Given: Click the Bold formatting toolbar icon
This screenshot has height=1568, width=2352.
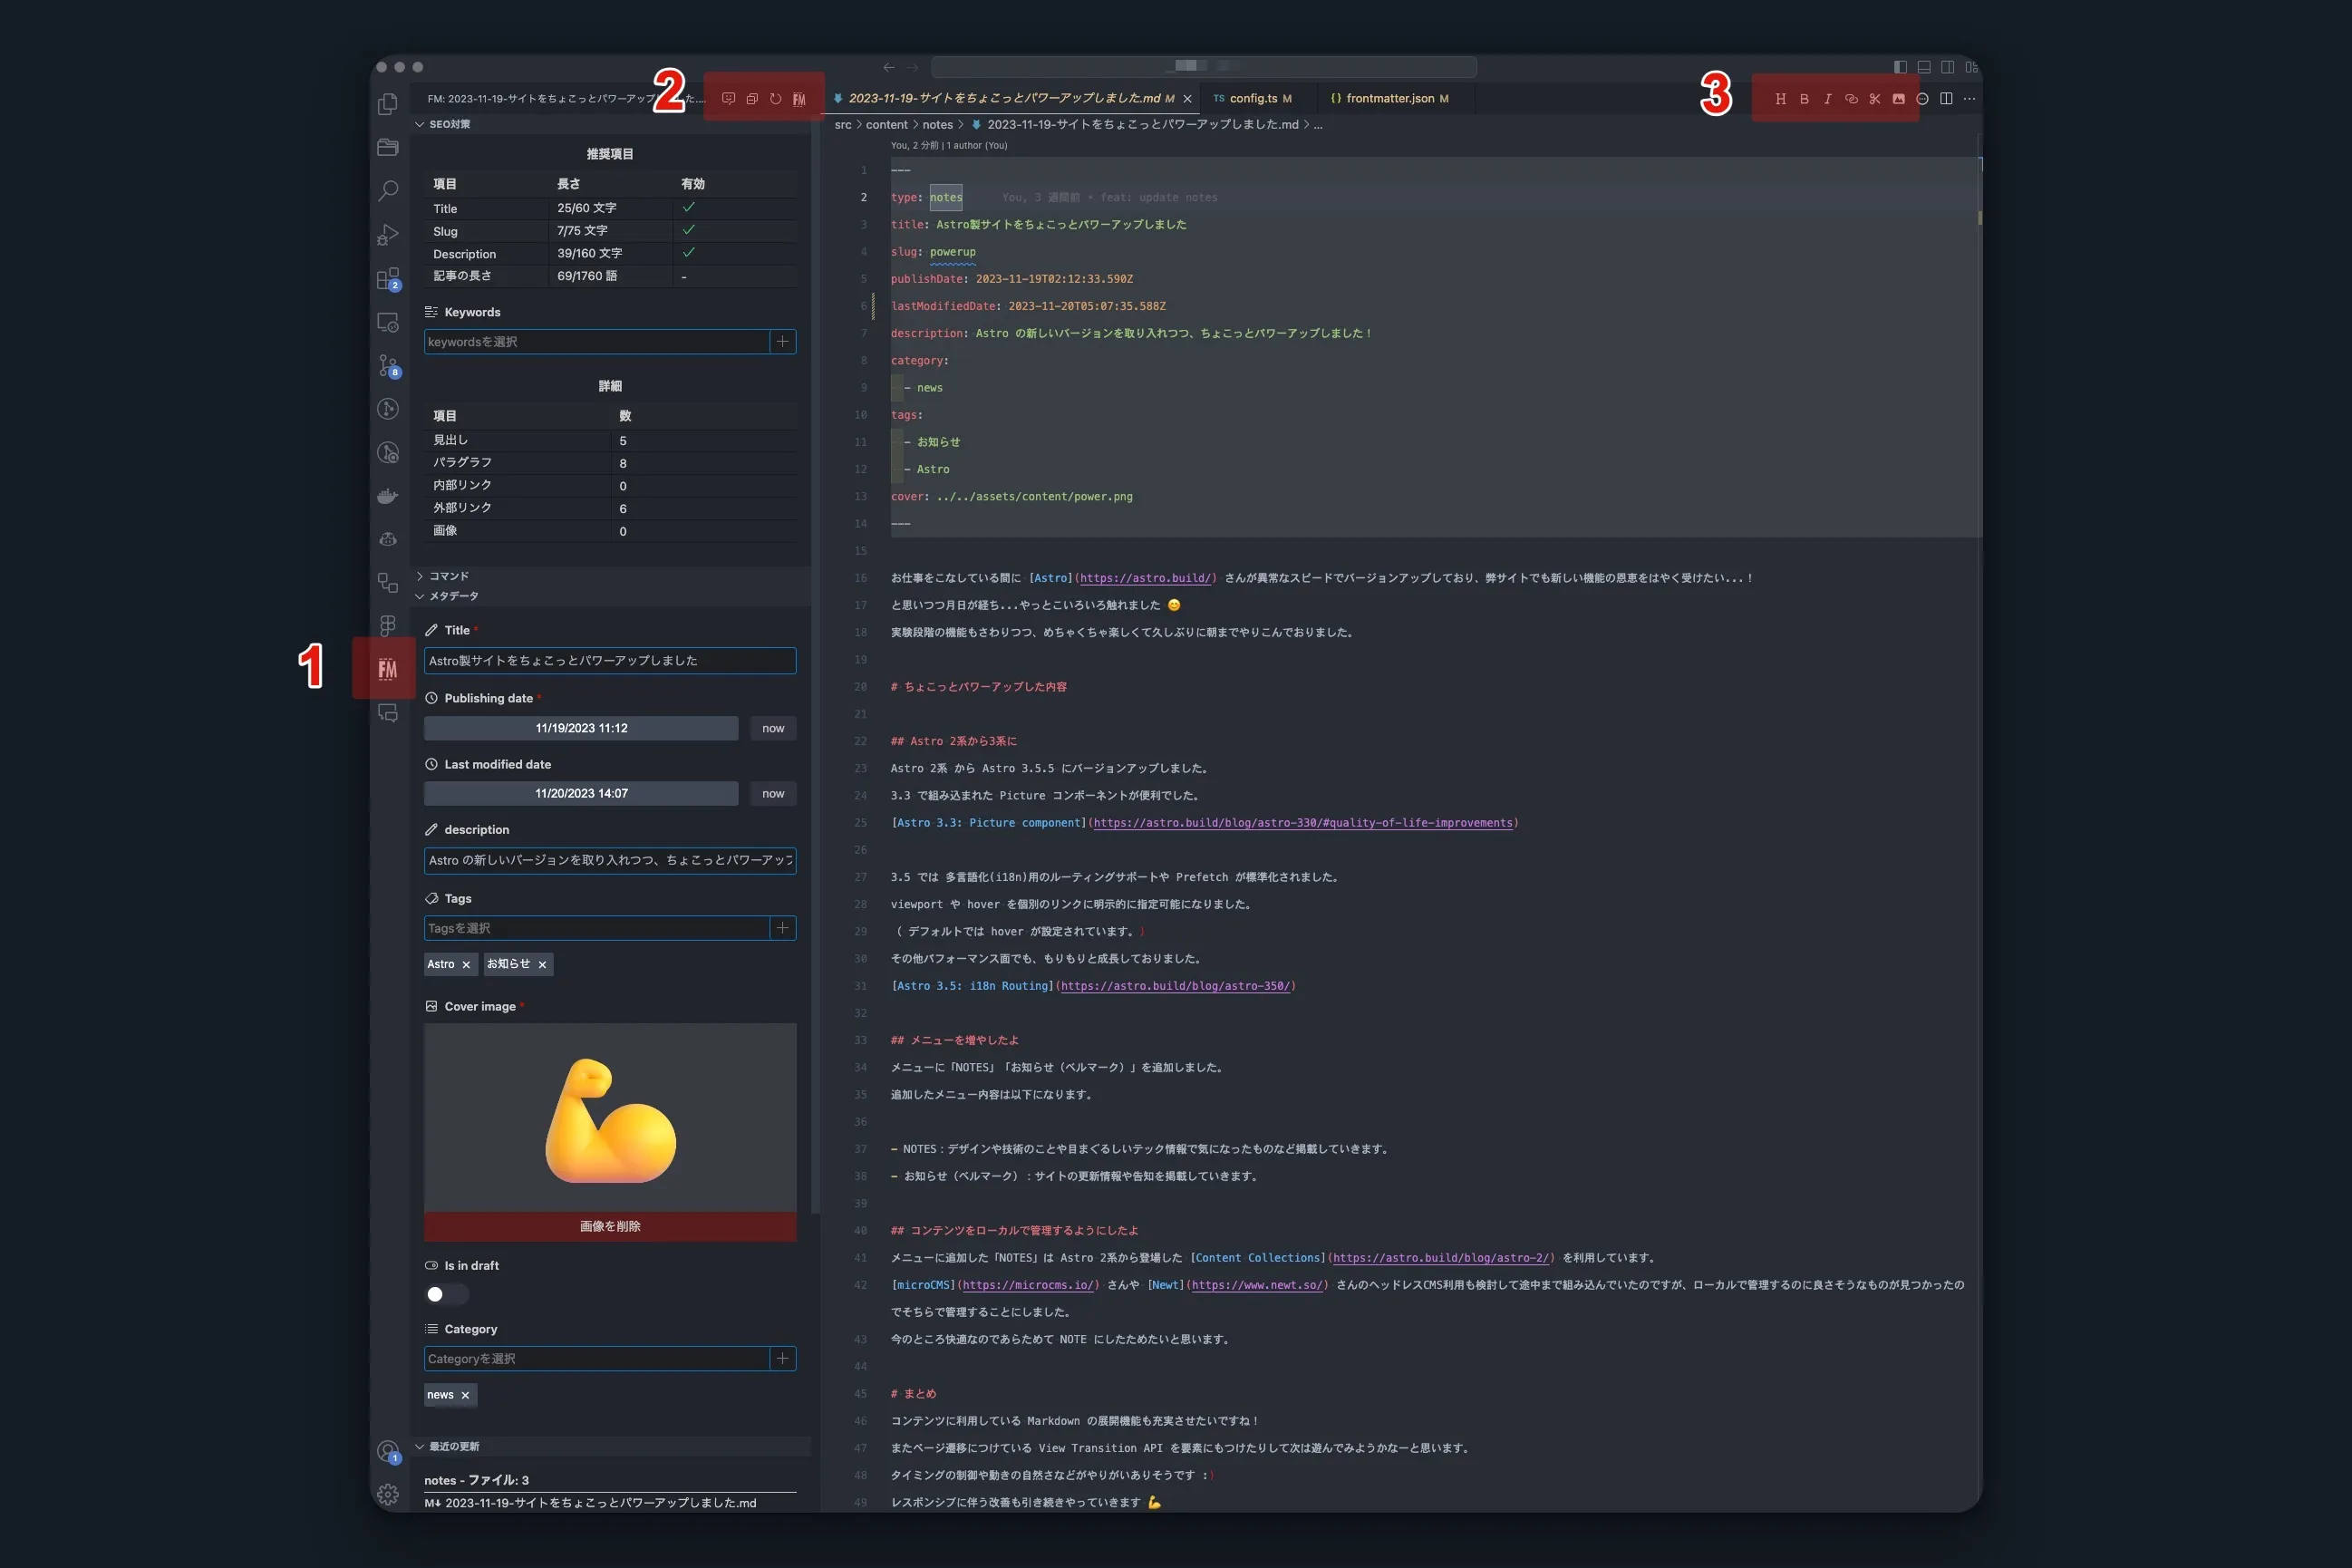Looking at the screenshot, I should click(1803, 99).
